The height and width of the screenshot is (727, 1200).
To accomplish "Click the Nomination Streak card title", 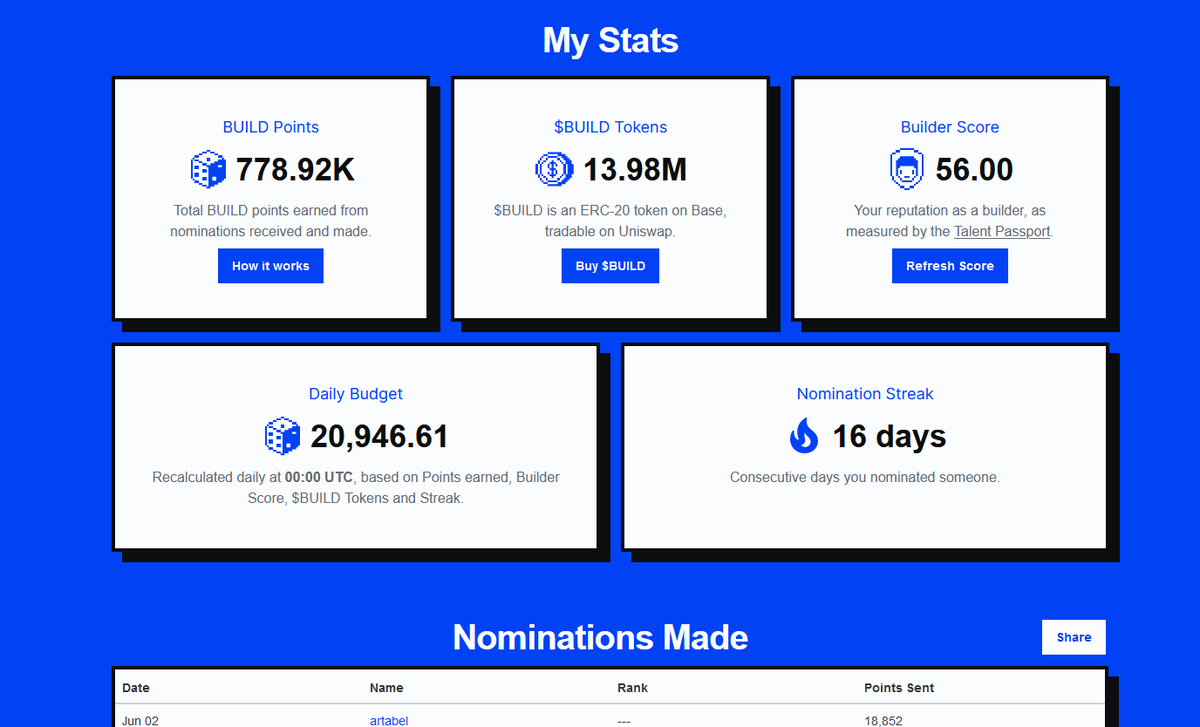I will [865, 394].
